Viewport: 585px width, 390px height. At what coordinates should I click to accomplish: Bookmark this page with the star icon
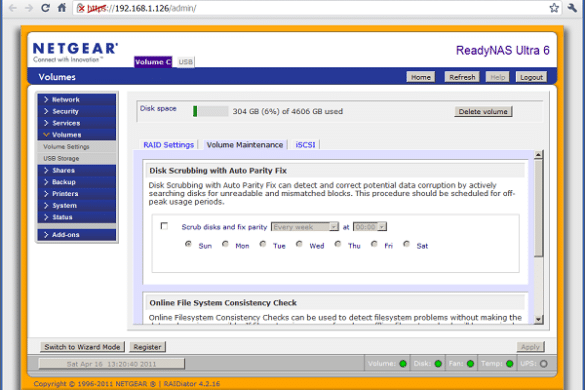point(554,8)
